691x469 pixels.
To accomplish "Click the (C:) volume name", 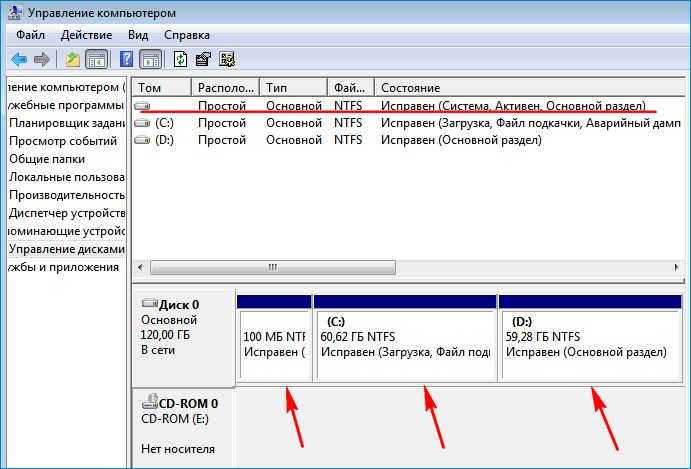I will 164,123.
